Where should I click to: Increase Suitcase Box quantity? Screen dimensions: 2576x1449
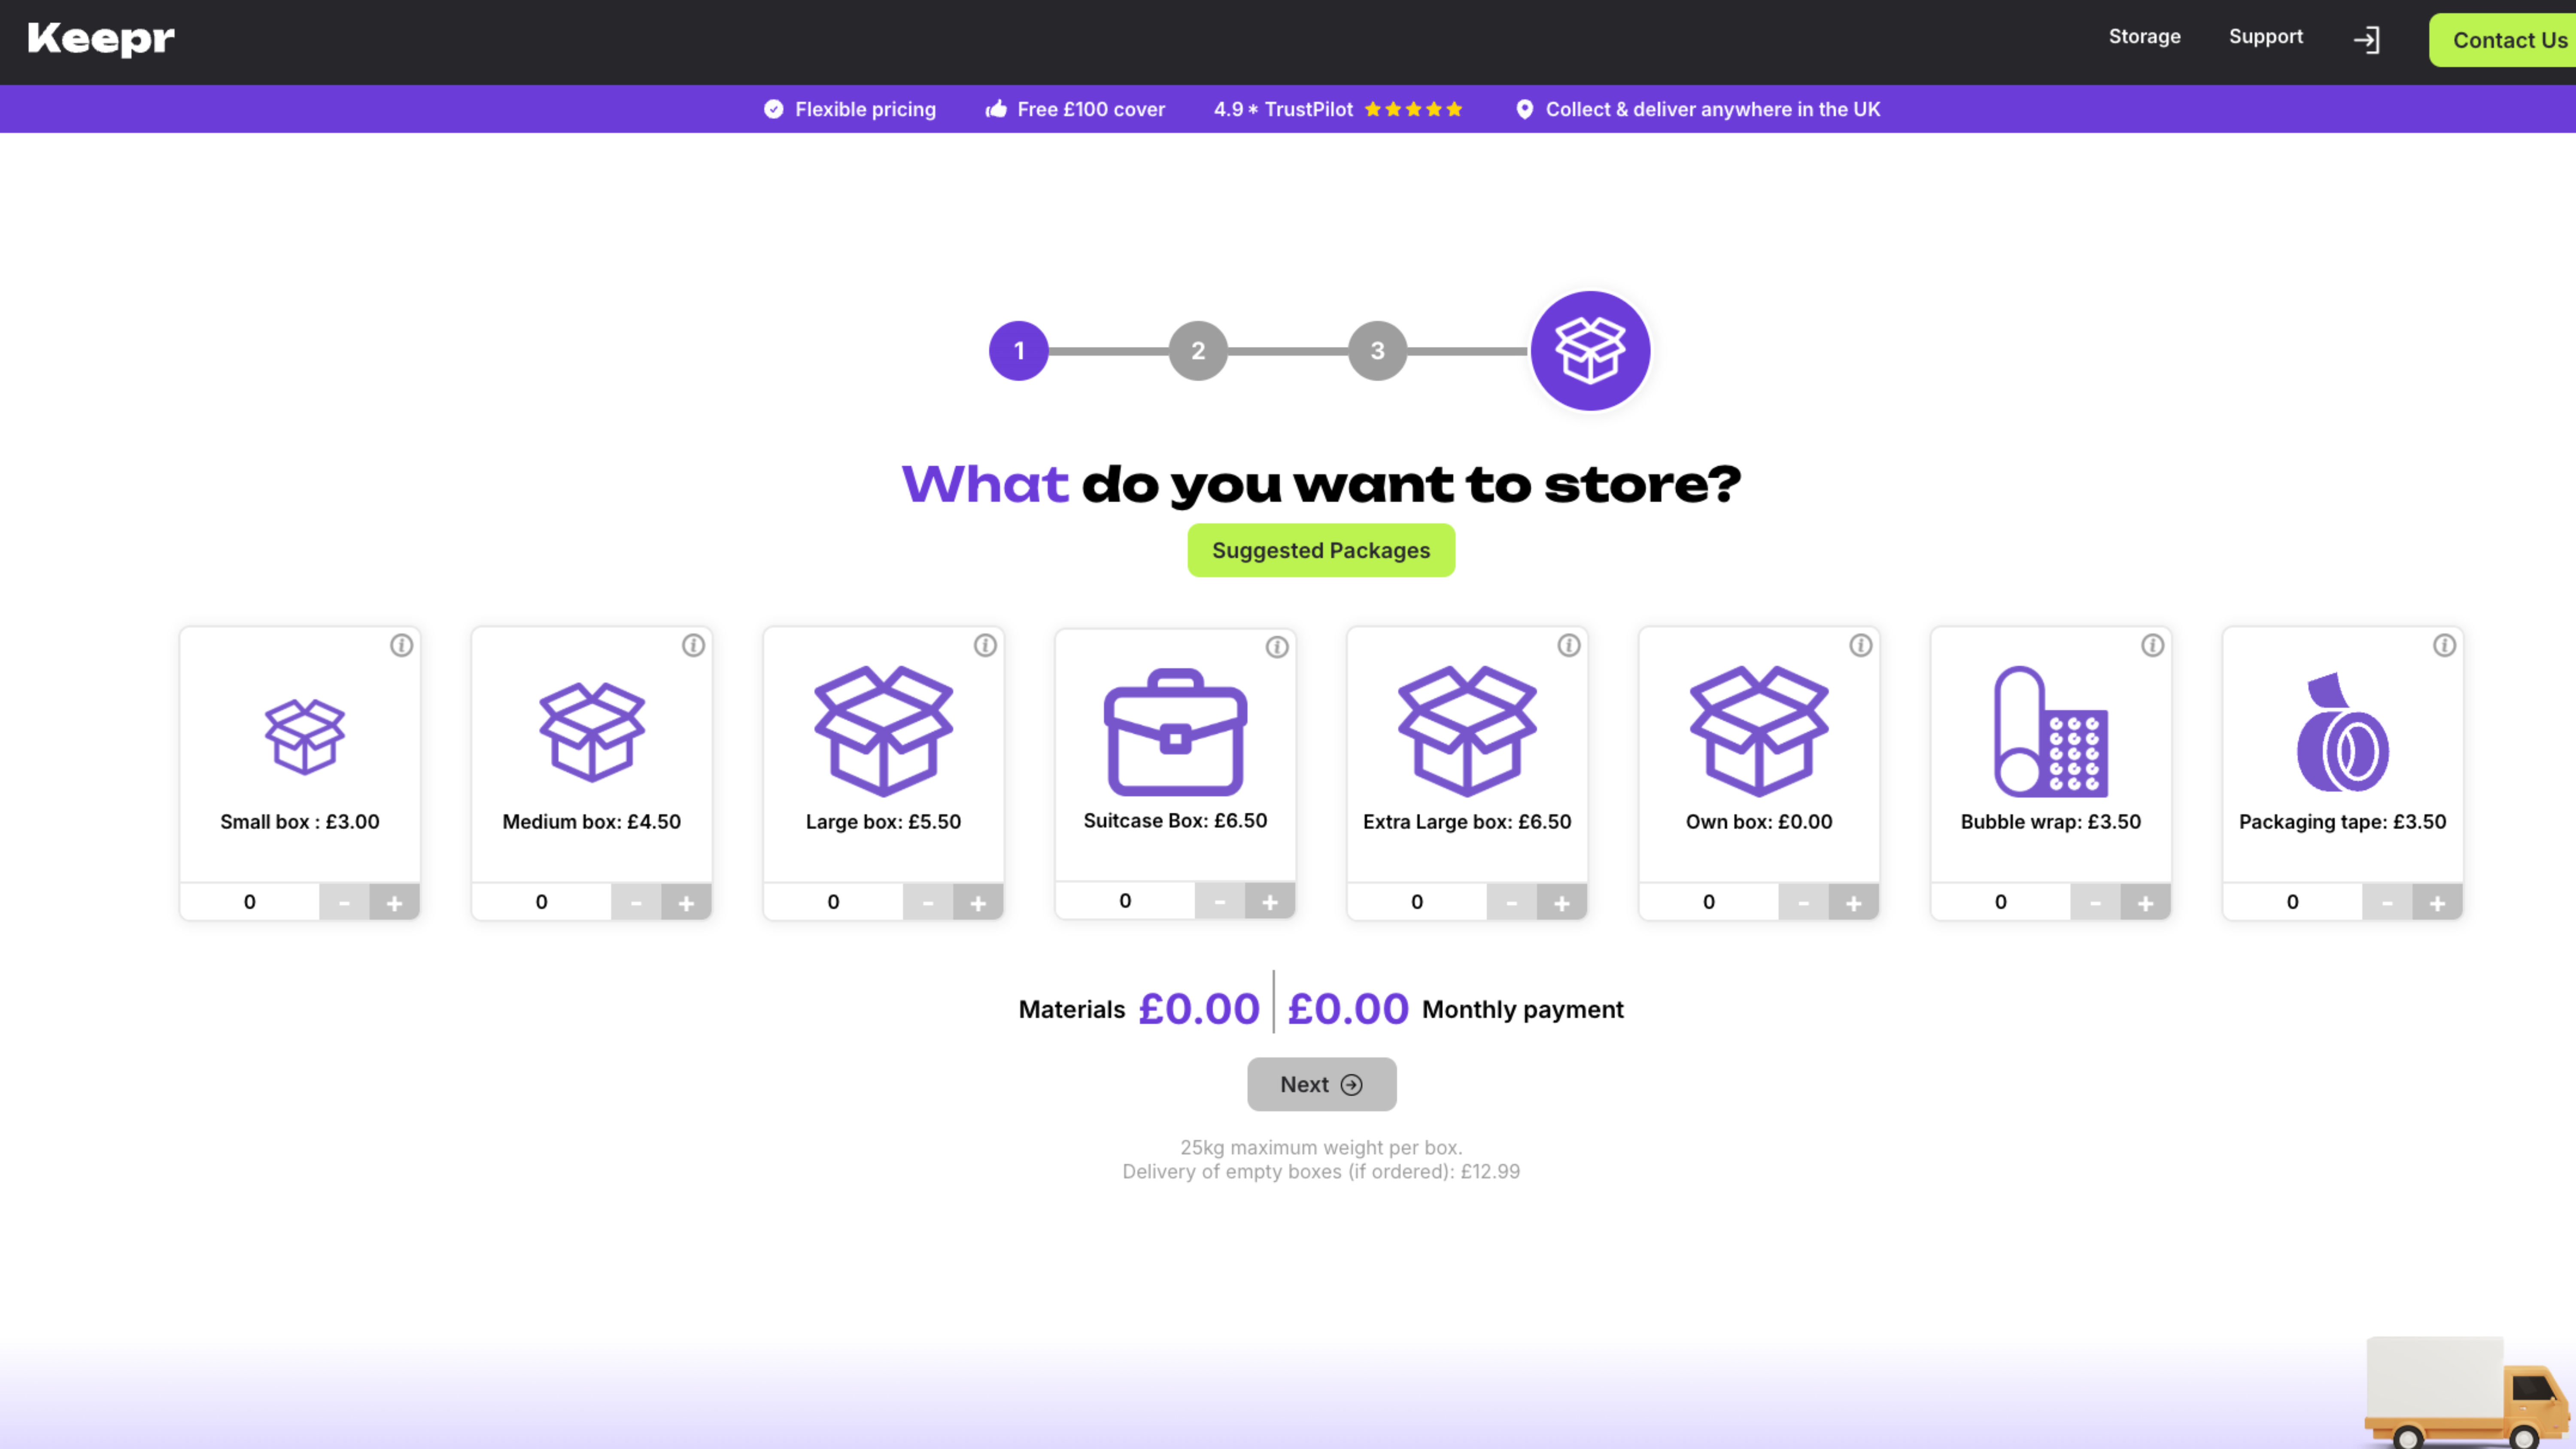1270,901
